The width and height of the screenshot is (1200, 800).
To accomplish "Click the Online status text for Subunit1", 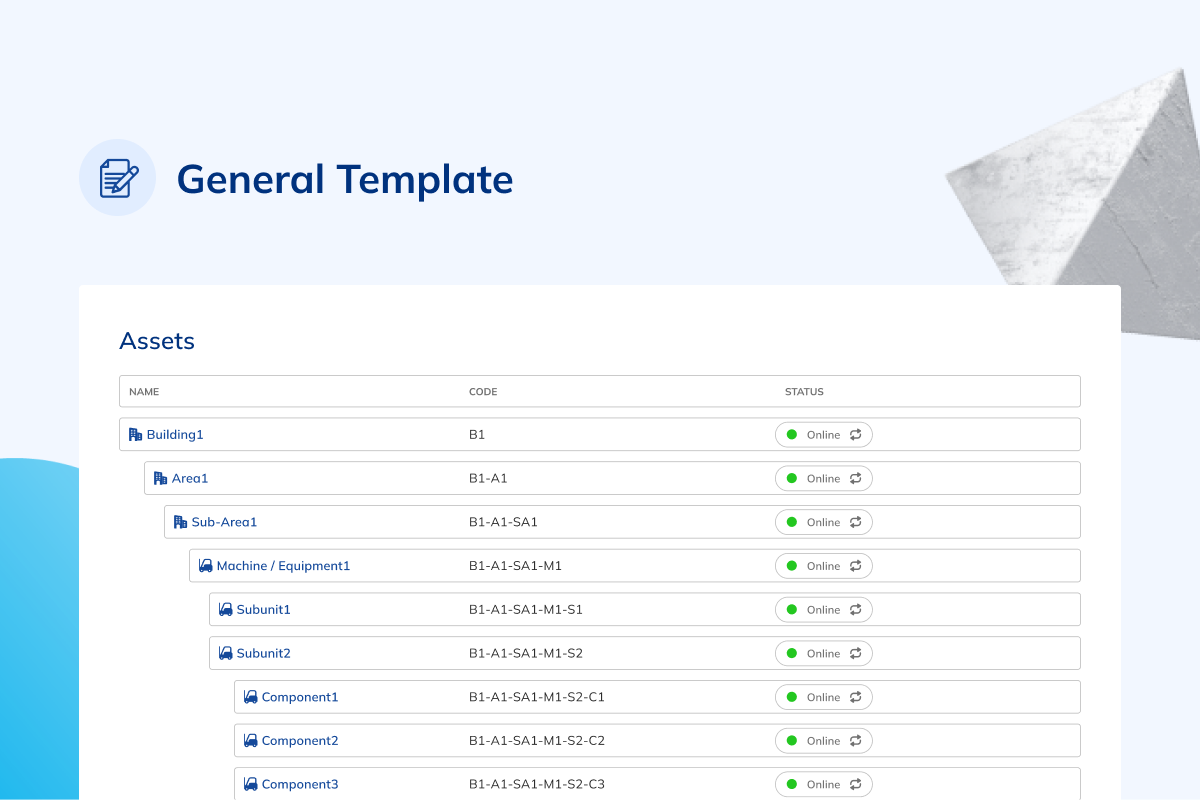I will (824, 609).
